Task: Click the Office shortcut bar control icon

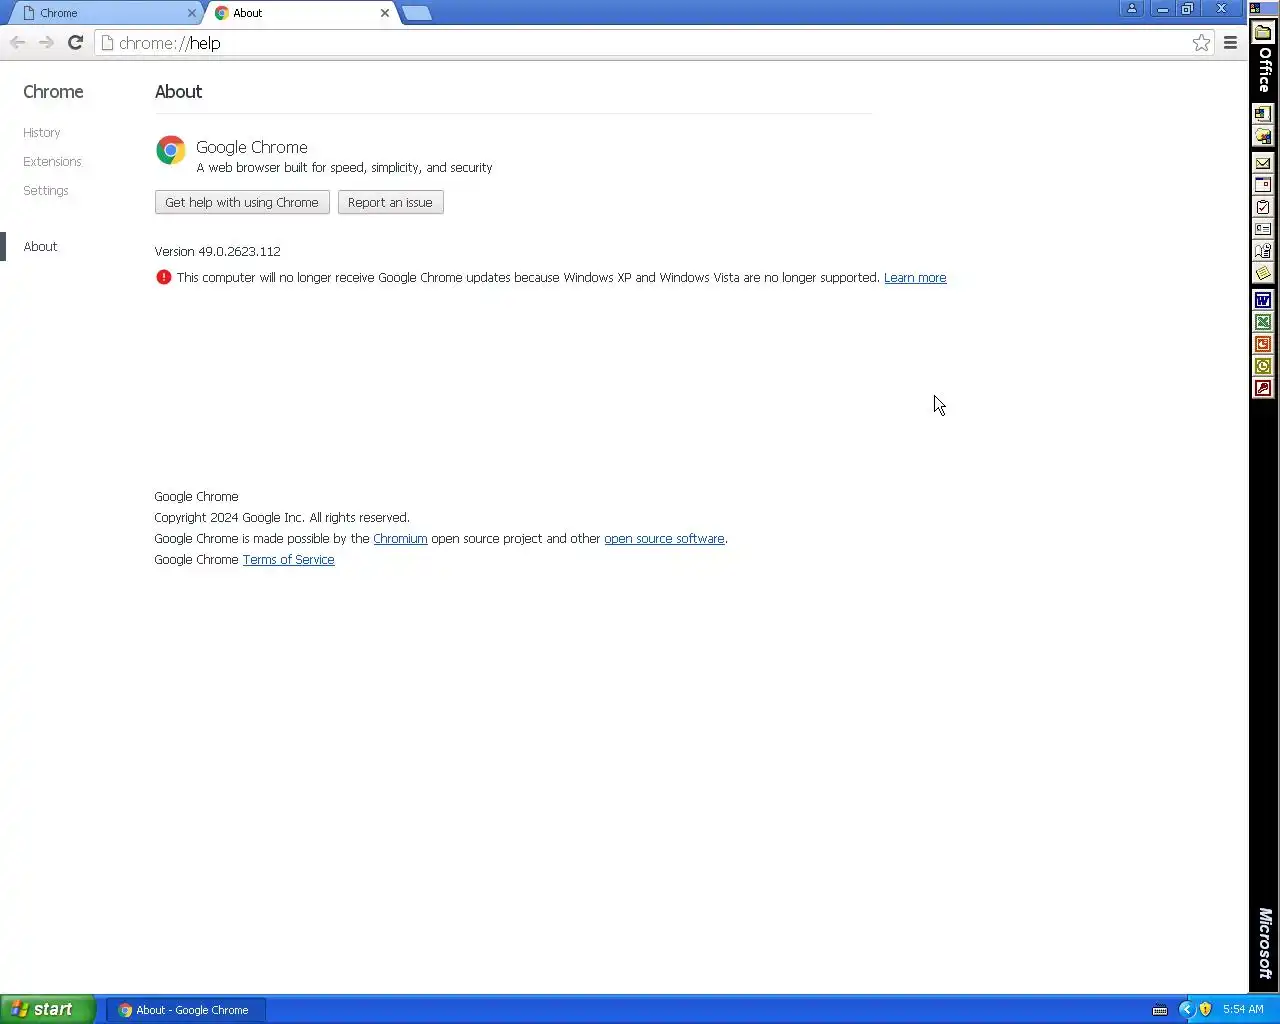Action: coord(1256,8)
